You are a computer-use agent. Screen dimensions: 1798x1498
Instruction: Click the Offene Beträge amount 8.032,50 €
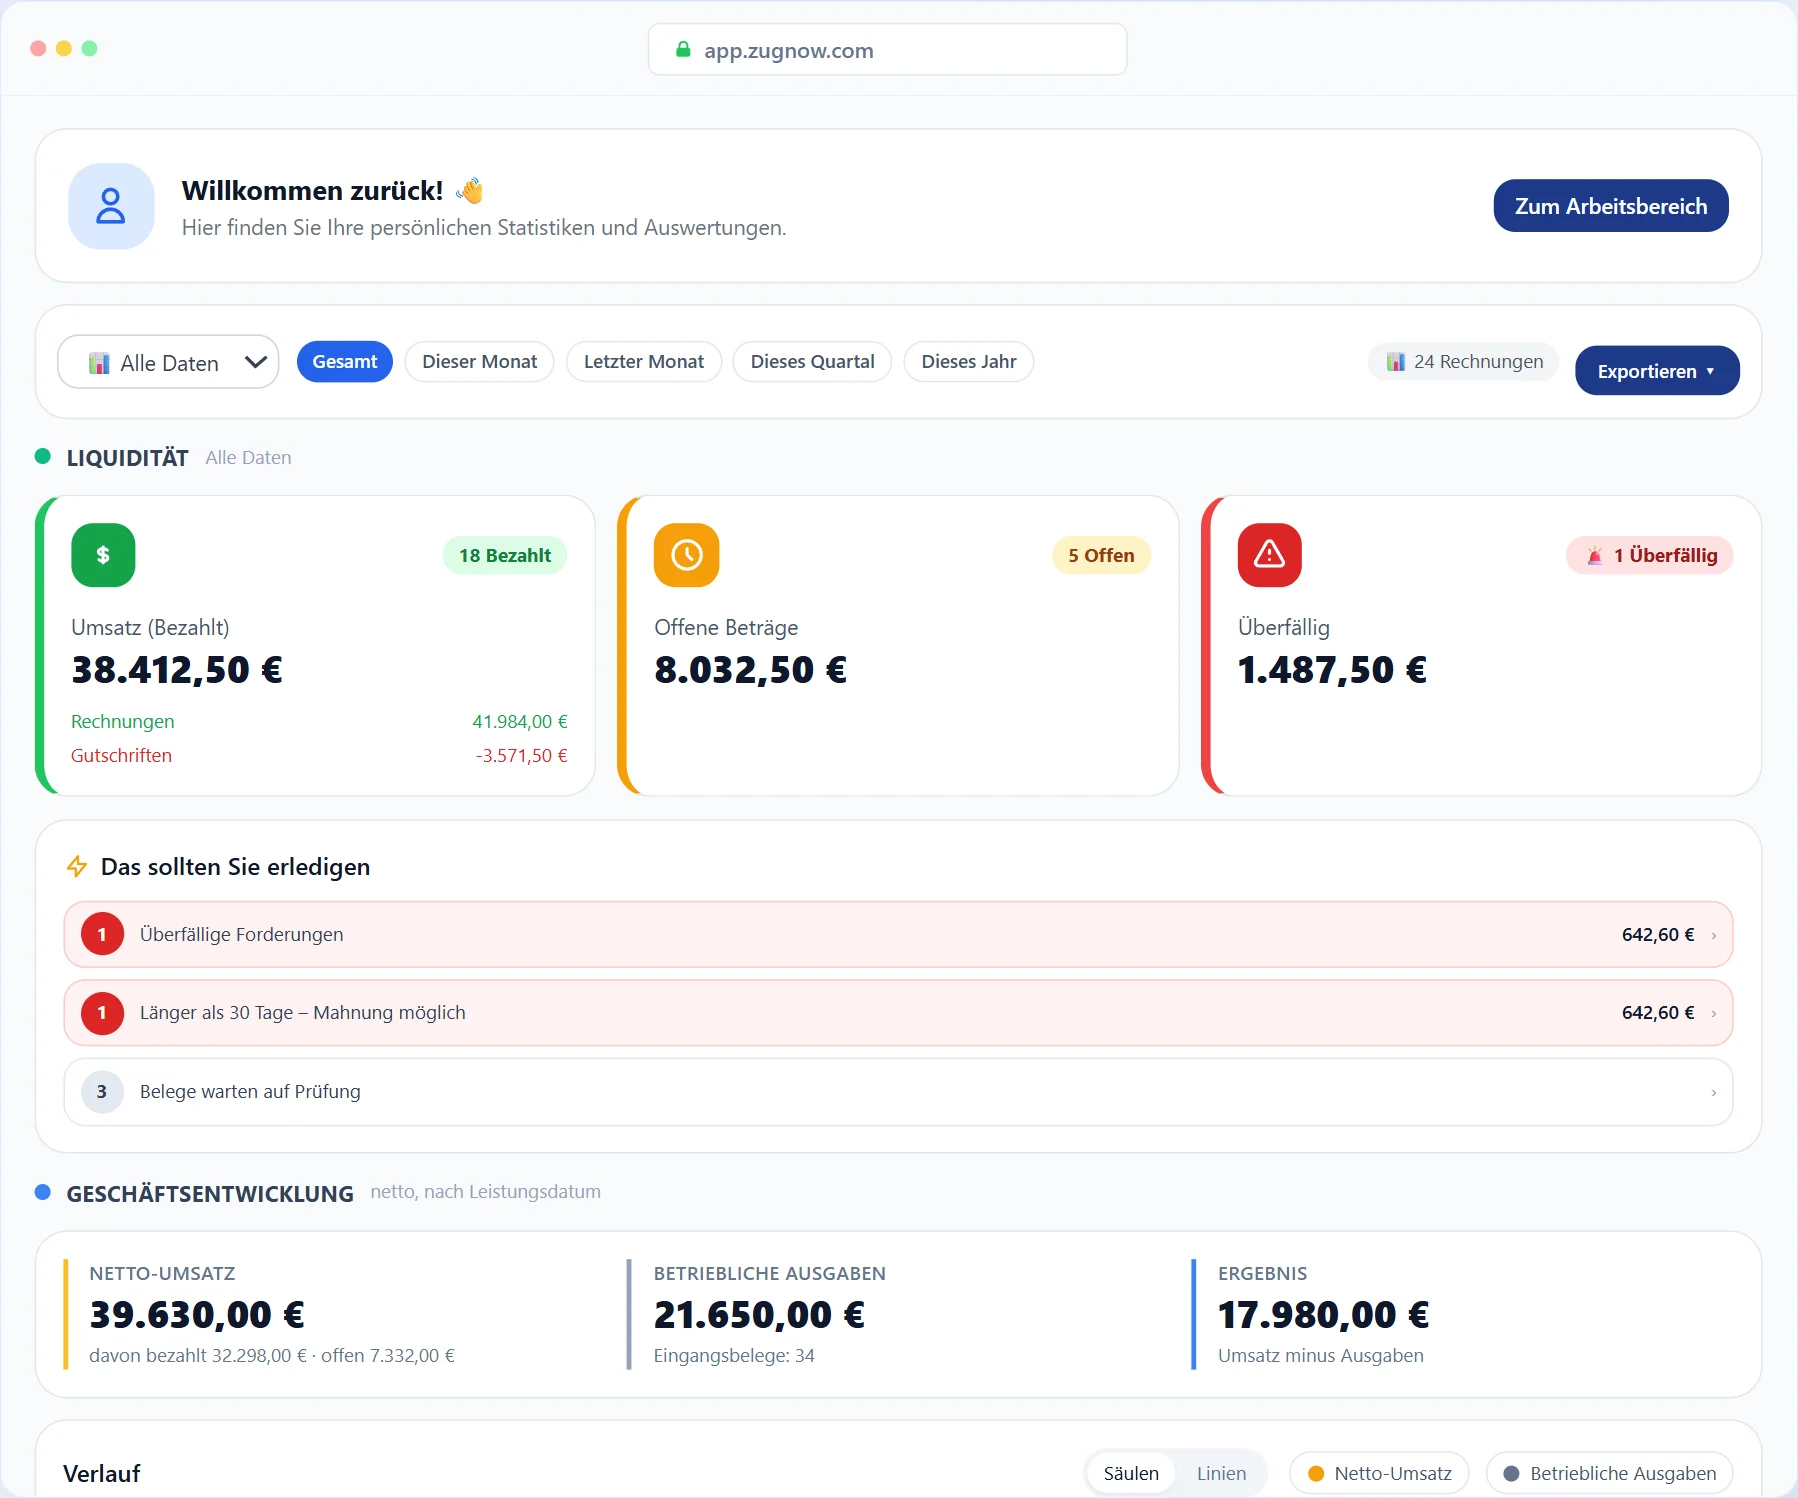point(751,669)
